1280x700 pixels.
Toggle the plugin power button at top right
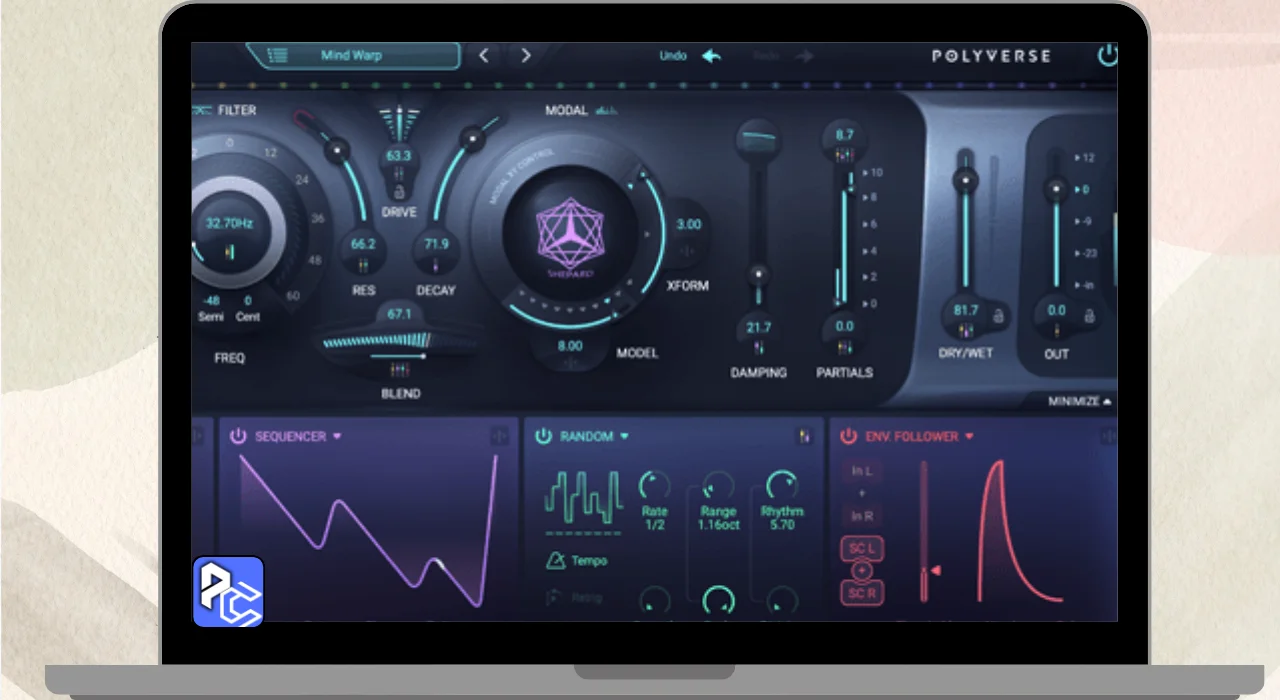pos(1107,56)
